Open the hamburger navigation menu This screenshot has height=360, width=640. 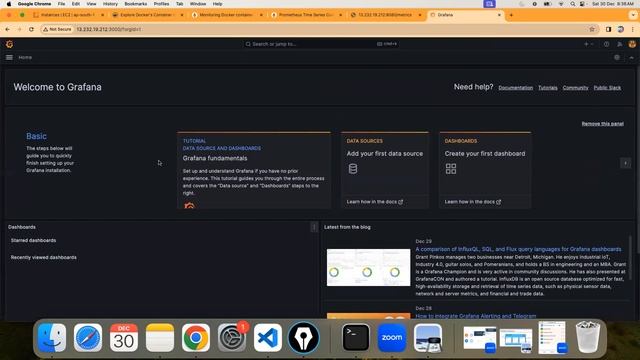[x=9, y=58]
